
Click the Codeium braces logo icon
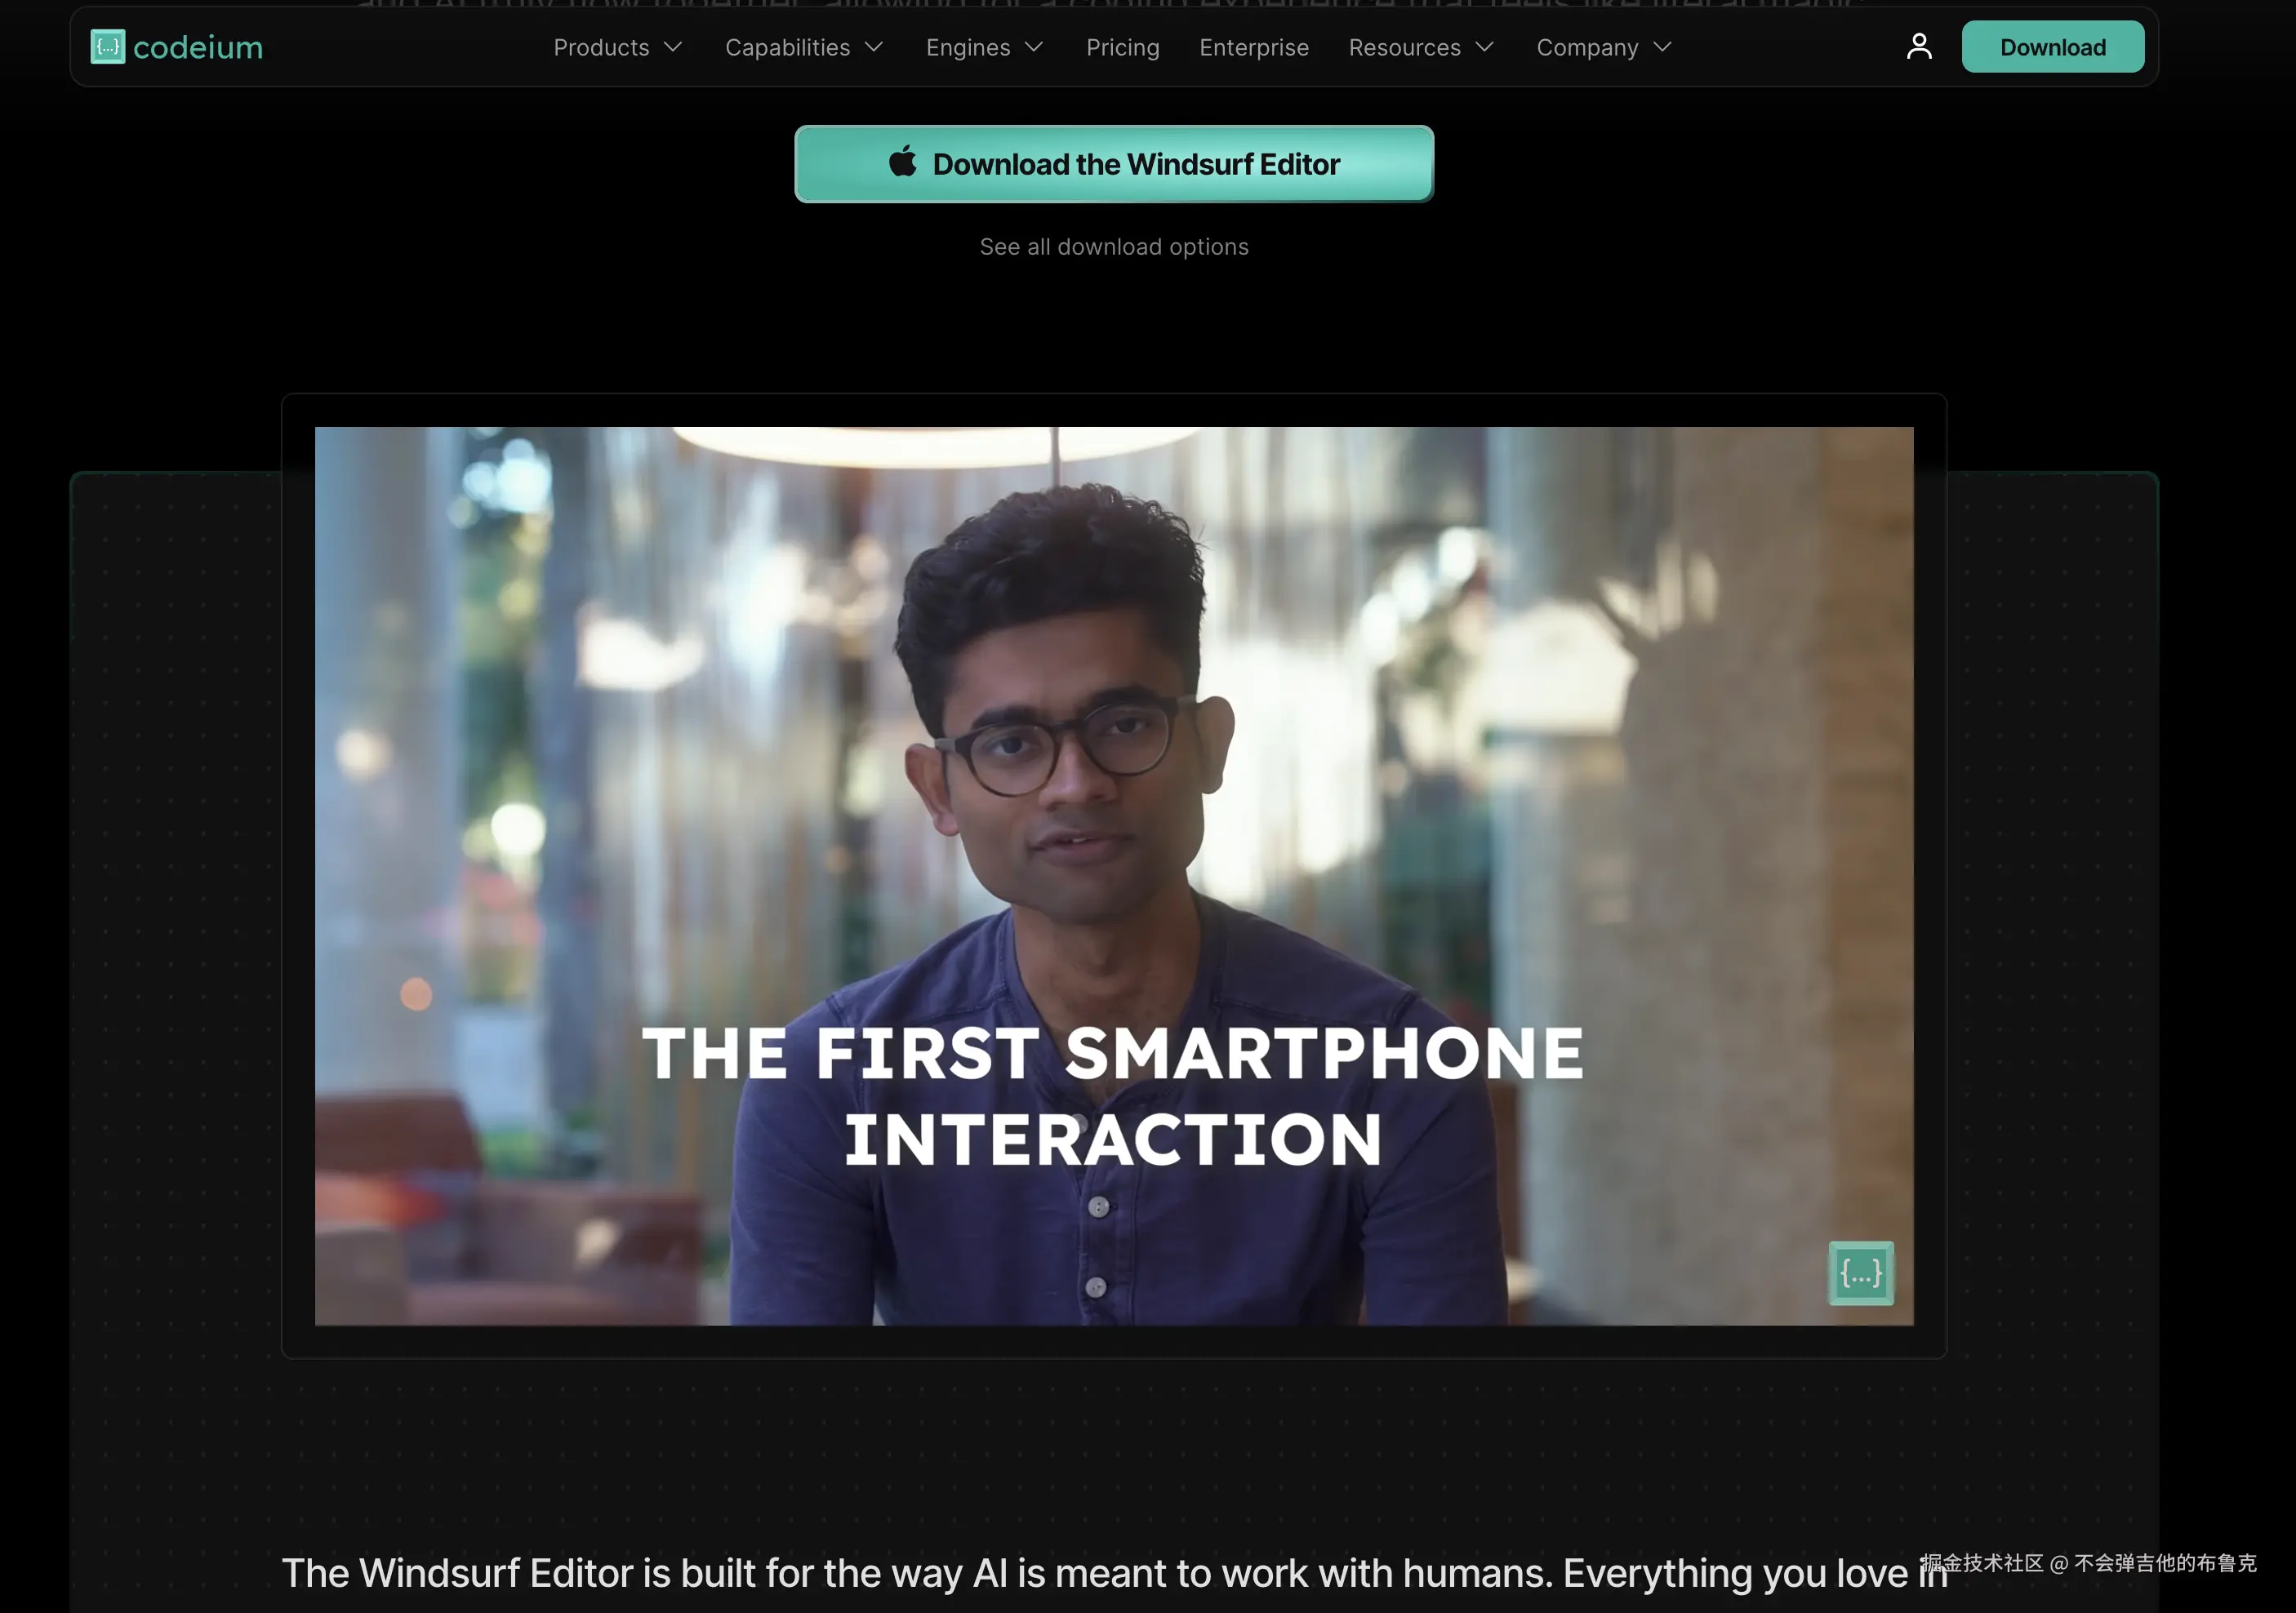click(x=107, y=47)
